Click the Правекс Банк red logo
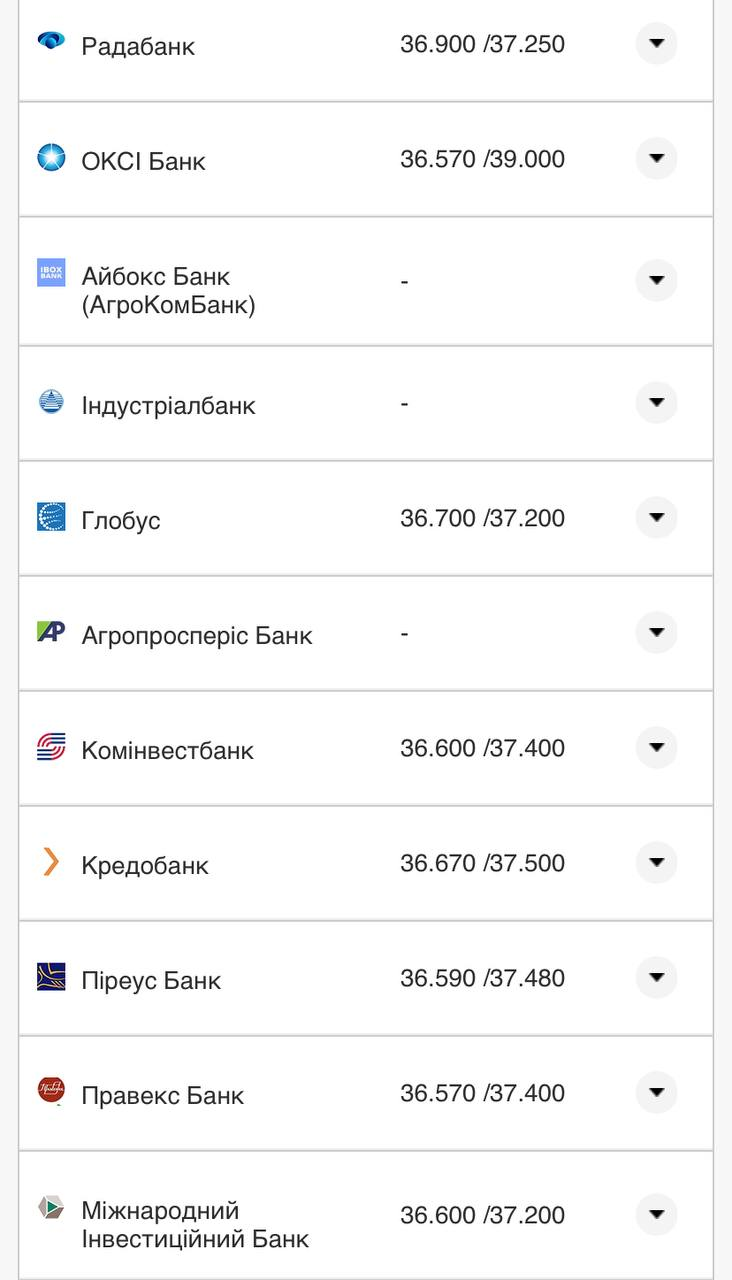This screenshot has width=732, height=1280. 51,1092
